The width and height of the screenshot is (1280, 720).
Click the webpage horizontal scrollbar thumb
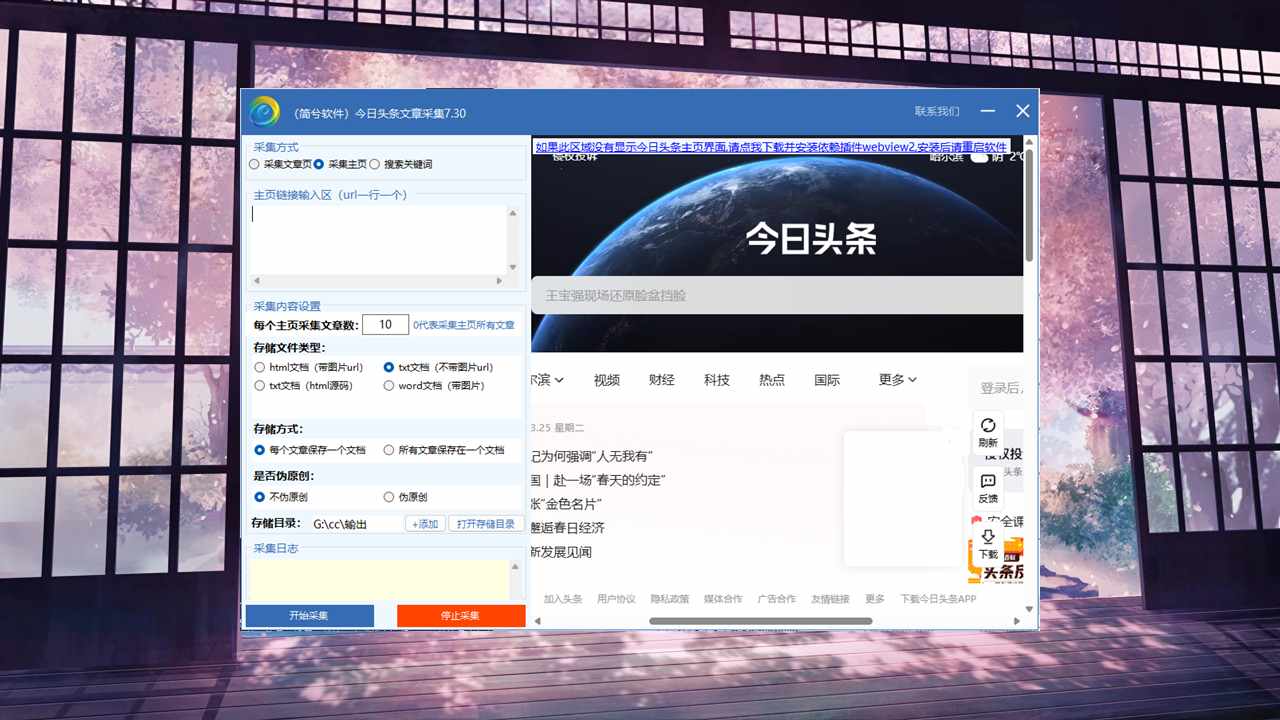click(760, 621)
